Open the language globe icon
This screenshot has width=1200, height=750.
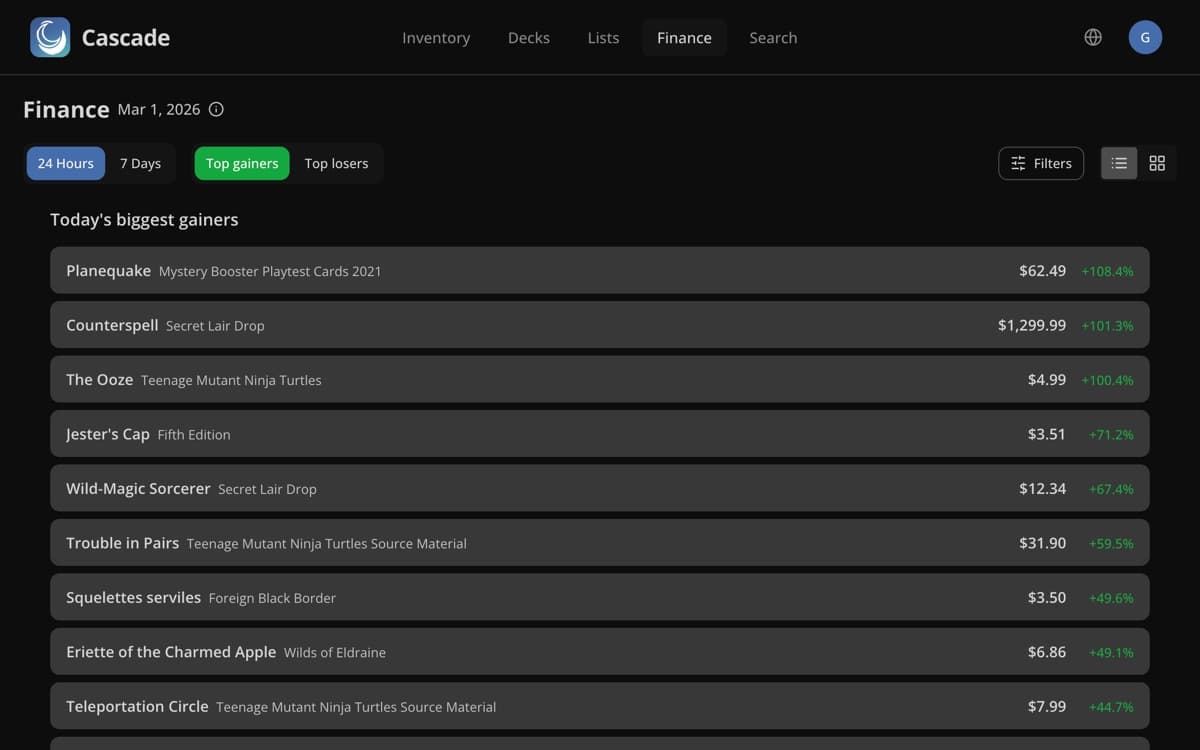[1093, 37]
